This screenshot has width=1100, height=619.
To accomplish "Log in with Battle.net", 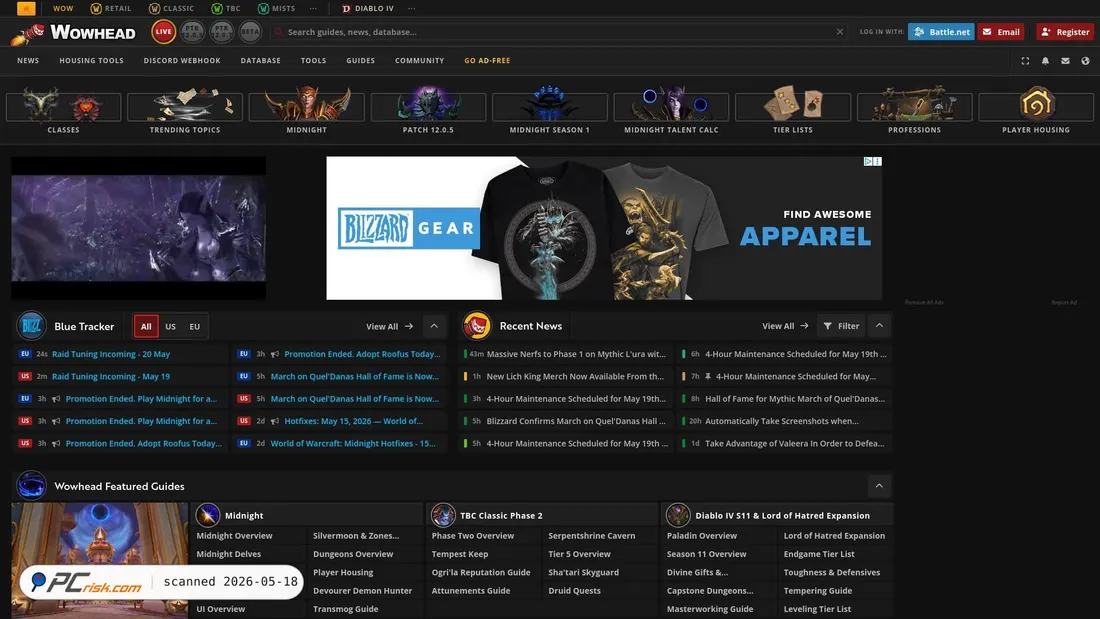I will 941,32.
